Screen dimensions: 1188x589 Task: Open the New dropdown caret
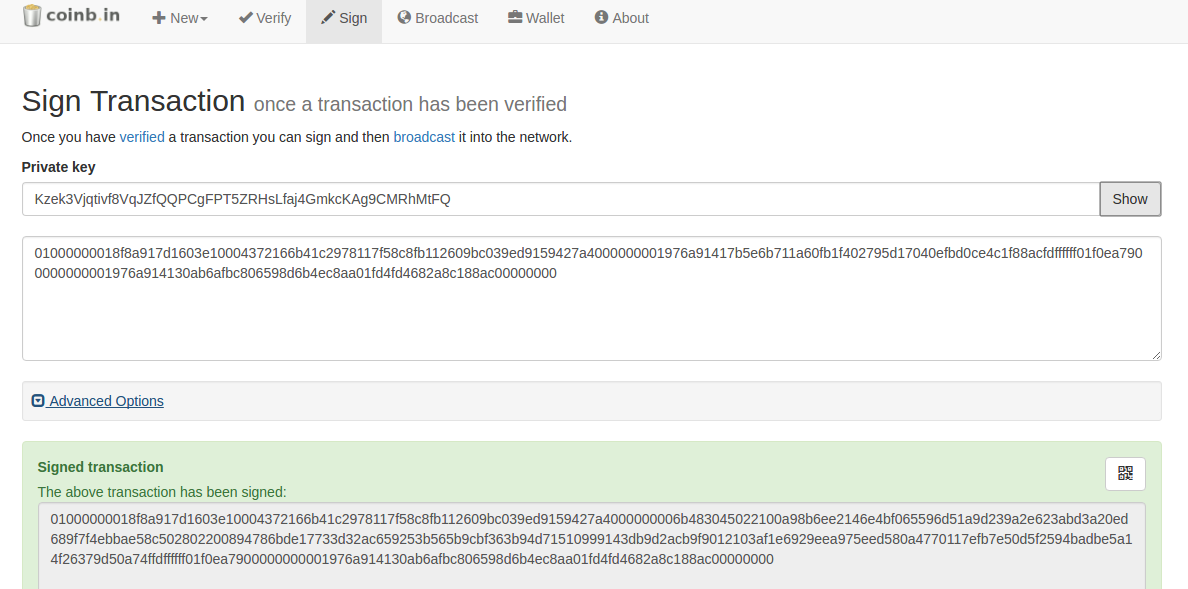pyautogui.click(x=204, y=19)
